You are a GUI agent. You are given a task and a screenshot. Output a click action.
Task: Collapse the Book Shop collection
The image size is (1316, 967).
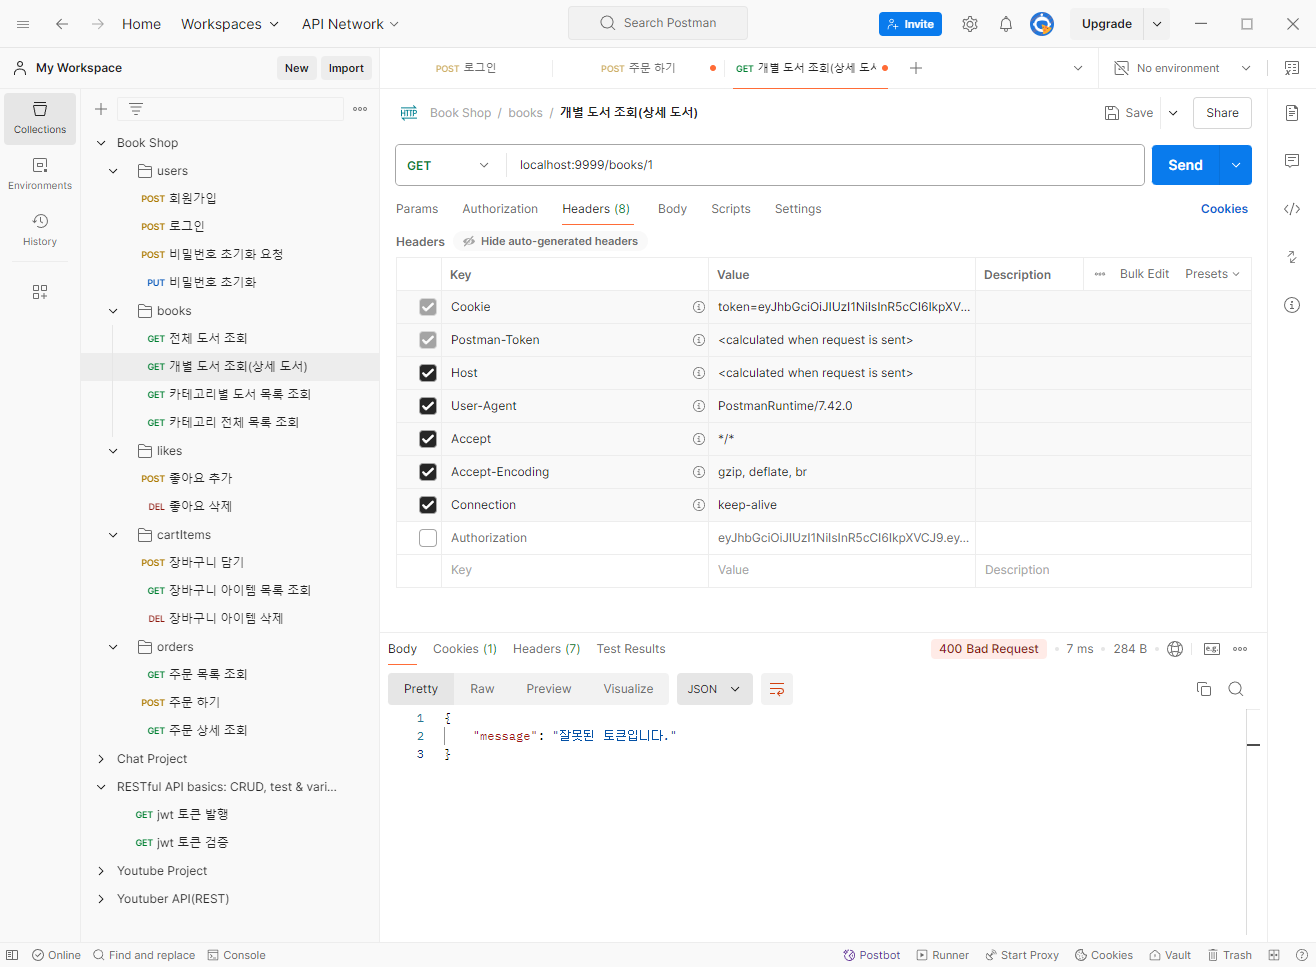(101, 143)
